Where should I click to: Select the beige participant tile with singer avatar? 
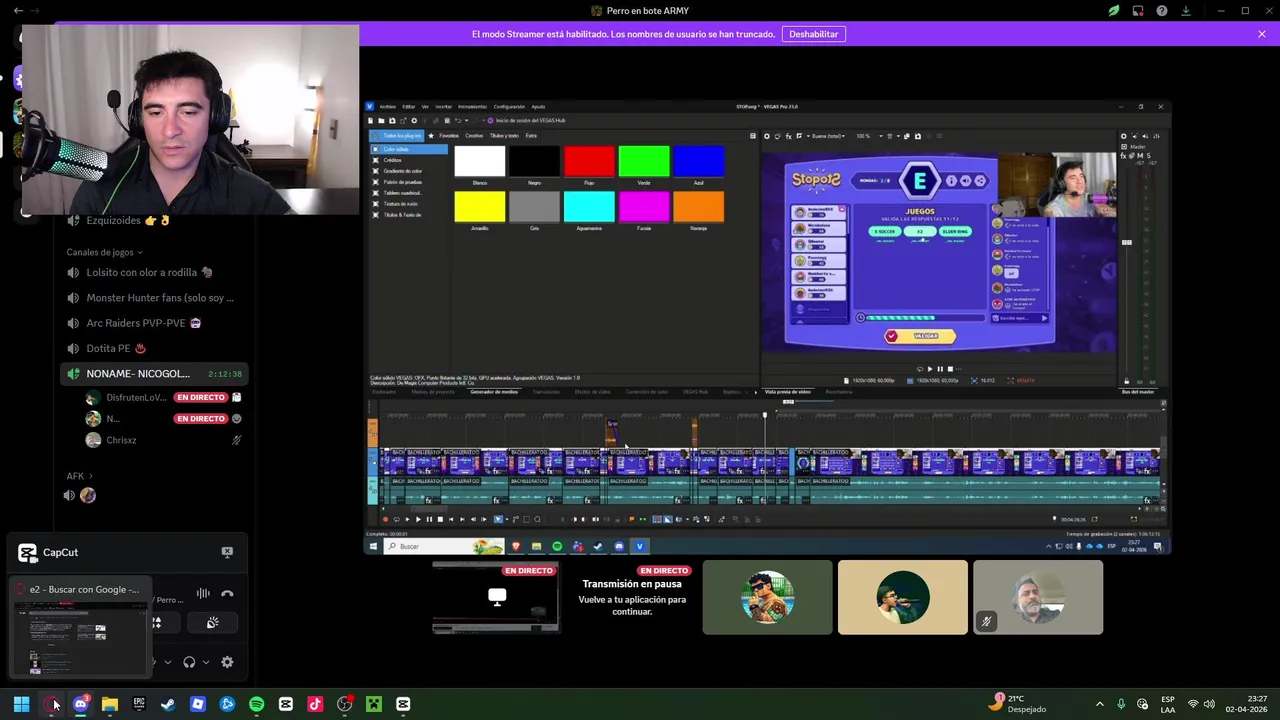pyautogui.click(x=903, y=598)
